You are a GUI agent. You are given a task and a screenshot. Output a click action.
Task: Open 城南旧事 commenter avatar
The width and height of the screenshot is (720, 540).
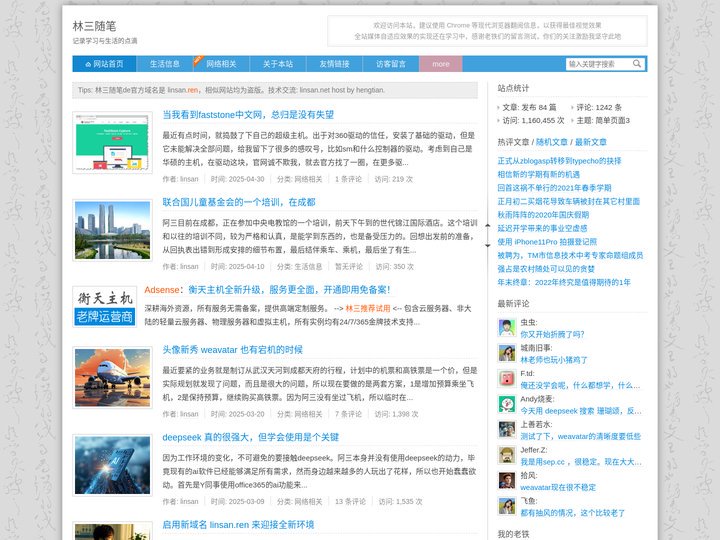click(507, 353)
